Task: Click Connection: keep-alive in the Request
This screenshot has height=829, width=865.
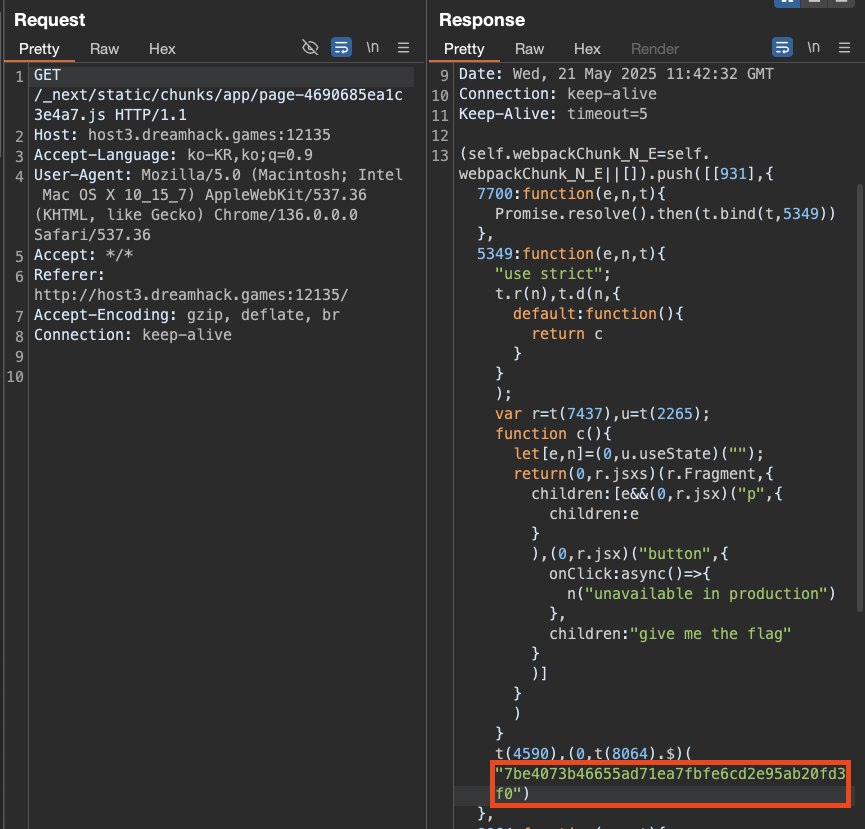Action: click(x=132, y=335)
